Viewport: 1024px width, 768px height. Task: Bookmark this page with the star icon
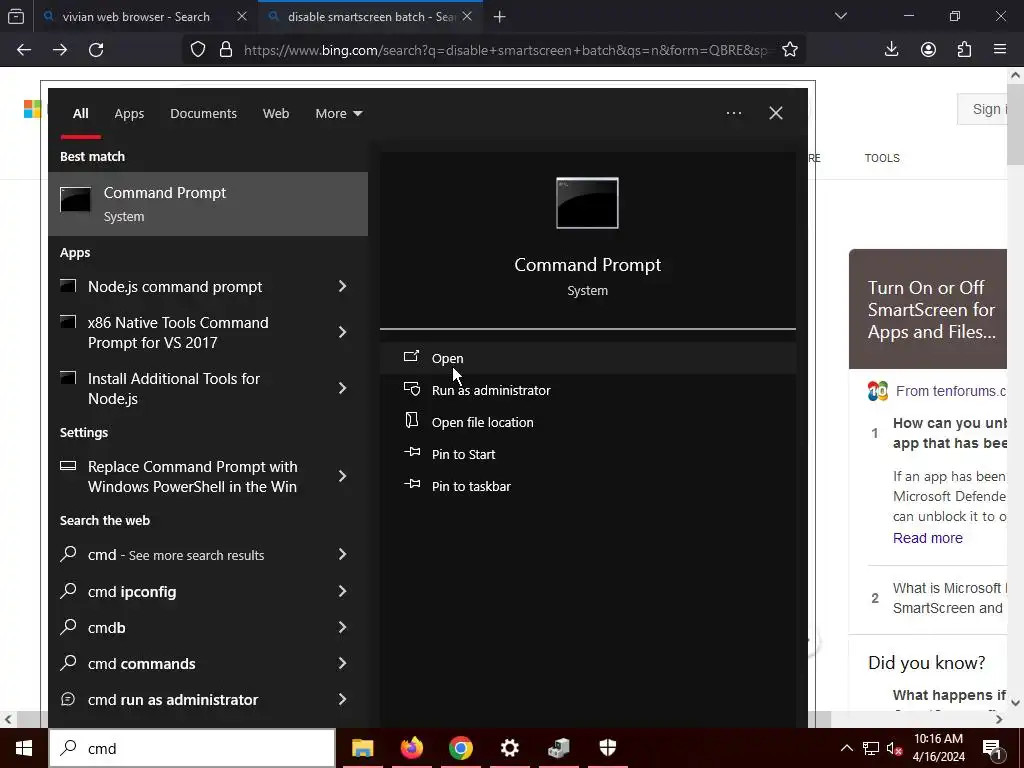click(790, 50)
